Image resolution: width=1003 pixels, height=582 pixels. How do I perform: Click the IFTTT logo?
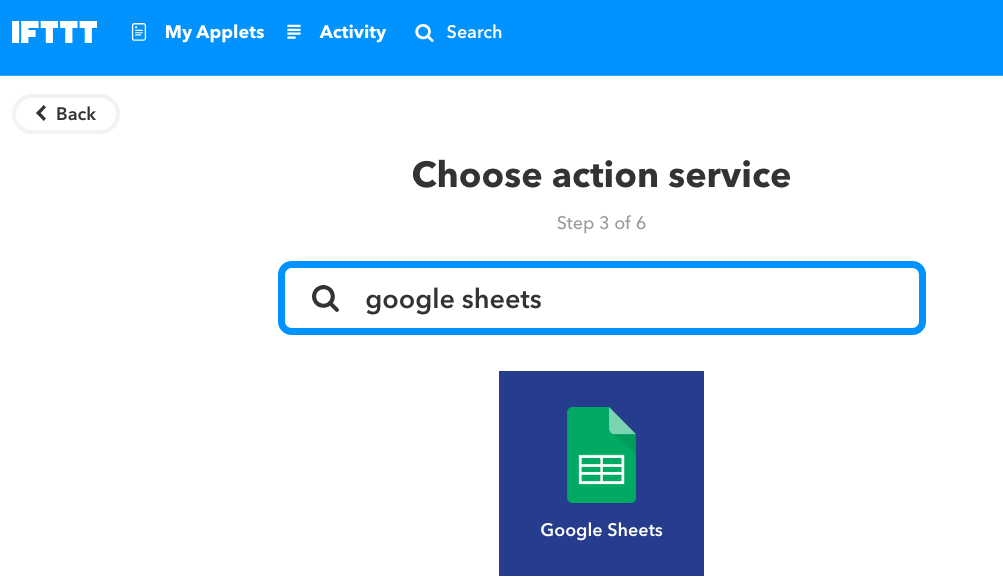click(x=54, y=32)
